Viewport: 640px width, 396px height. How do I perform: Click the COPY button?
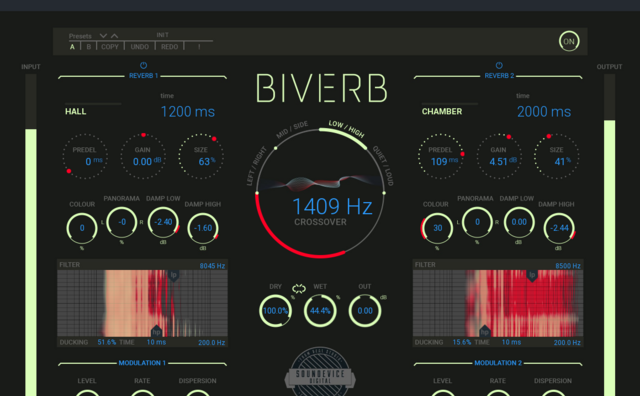[x=110, y=47]
